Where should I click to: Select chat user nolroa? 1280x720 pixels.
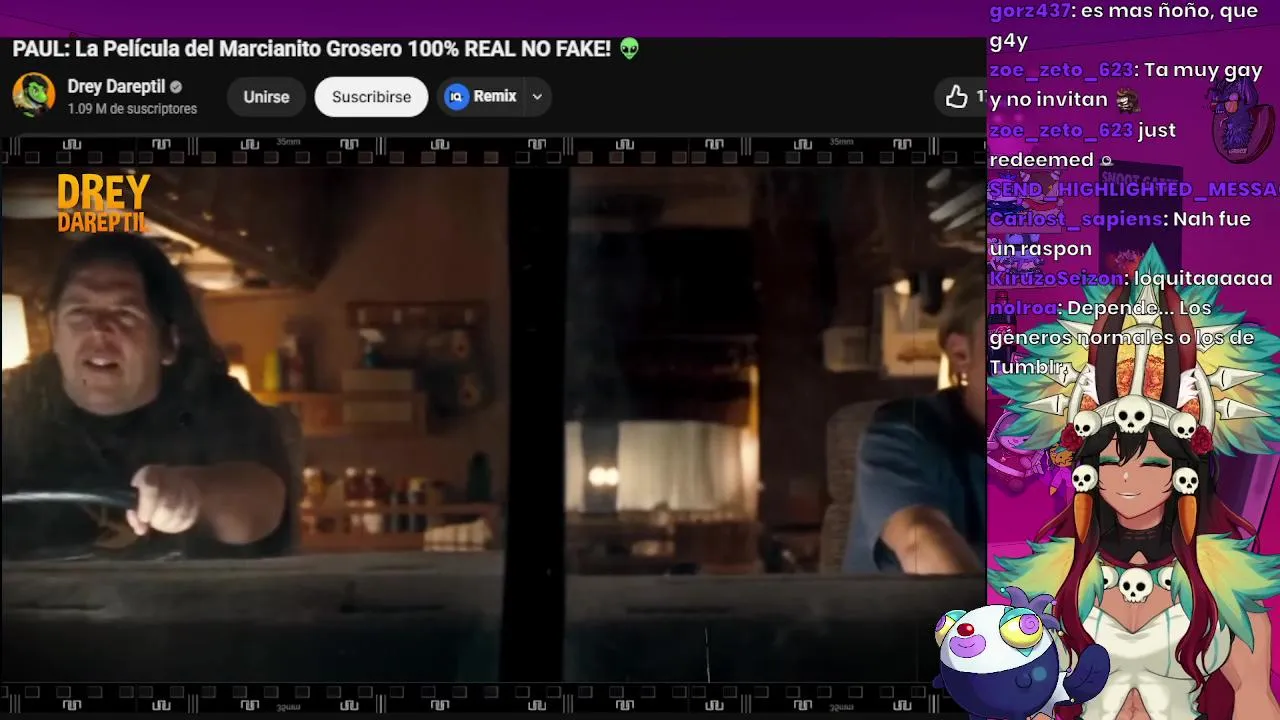click(1022, 308)
